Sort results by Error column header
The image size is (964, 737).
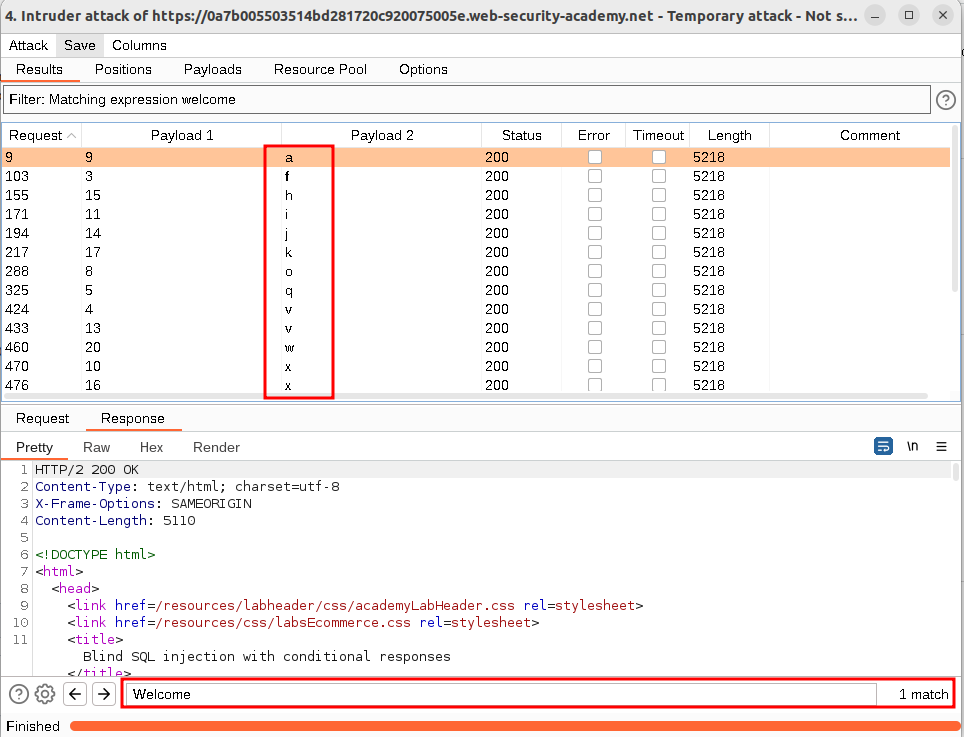coord(593,136)
